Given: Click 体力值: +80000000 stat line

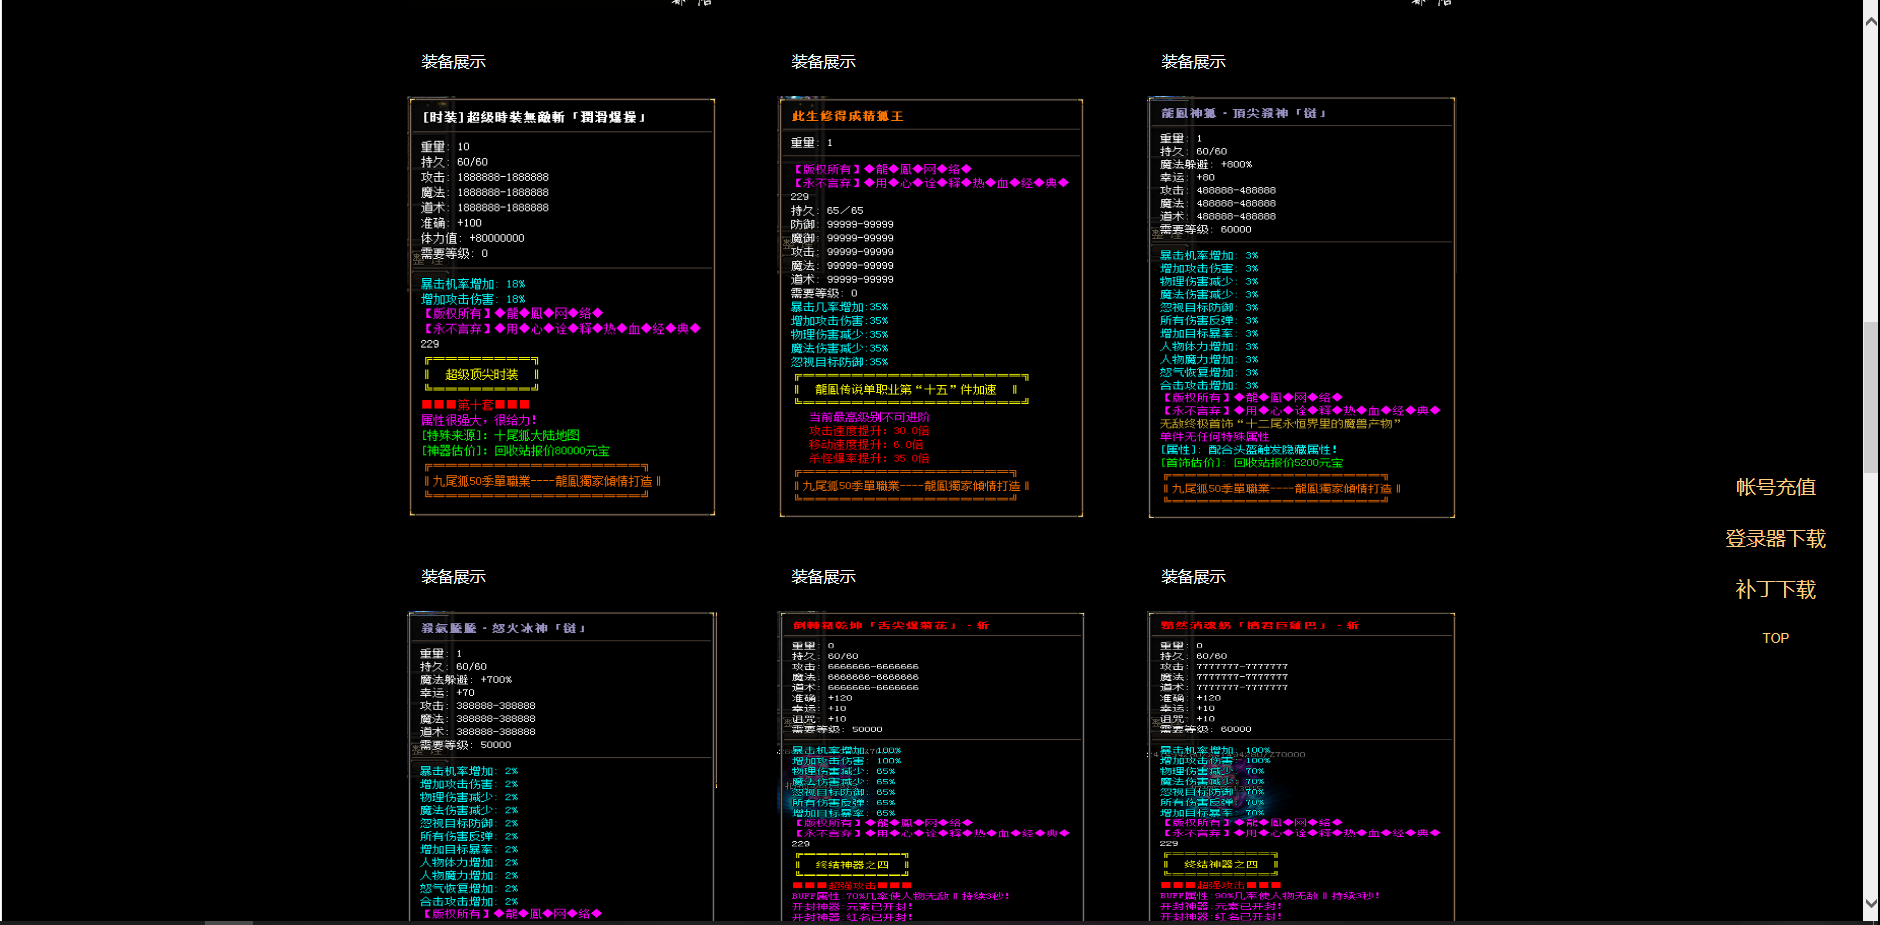Looking at the screenshot, I should click(x=472, y=238).
